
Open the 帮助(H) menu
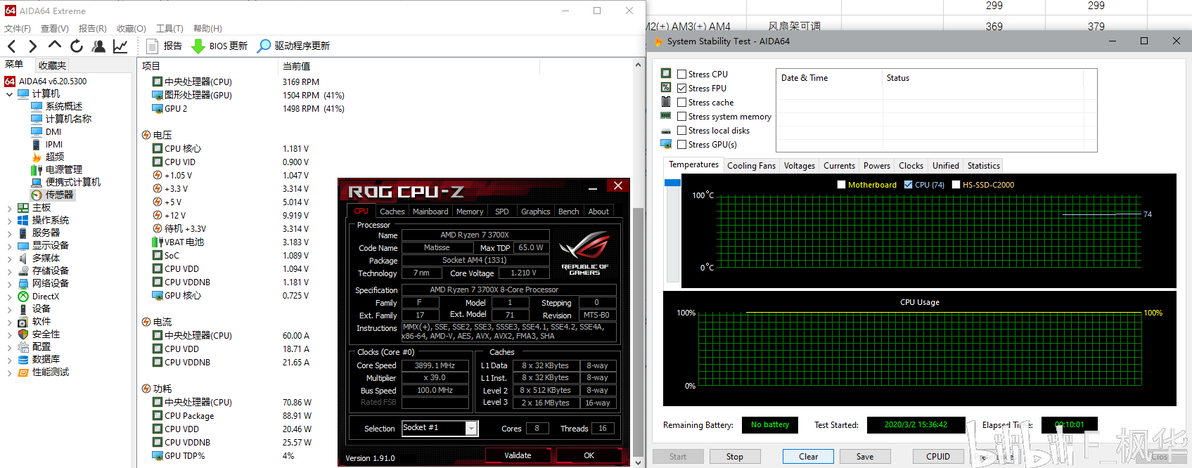coord(208,28)
